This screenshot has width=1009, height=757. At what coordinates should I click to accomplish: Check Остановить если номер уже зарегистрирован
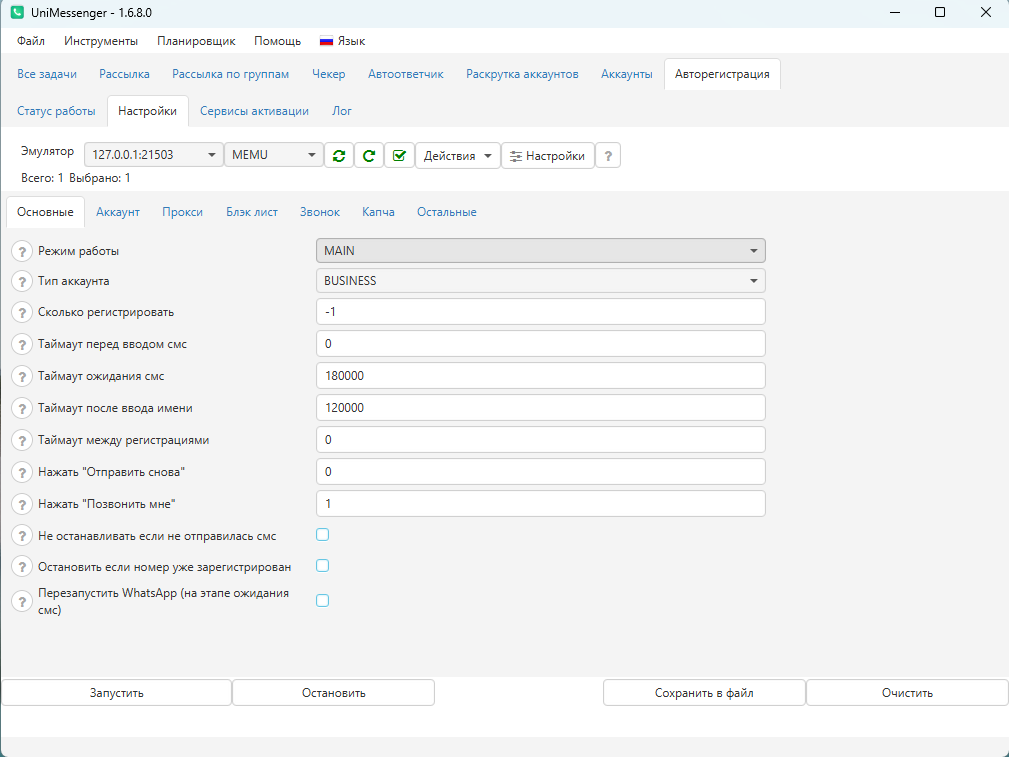(x=322, y=566)
